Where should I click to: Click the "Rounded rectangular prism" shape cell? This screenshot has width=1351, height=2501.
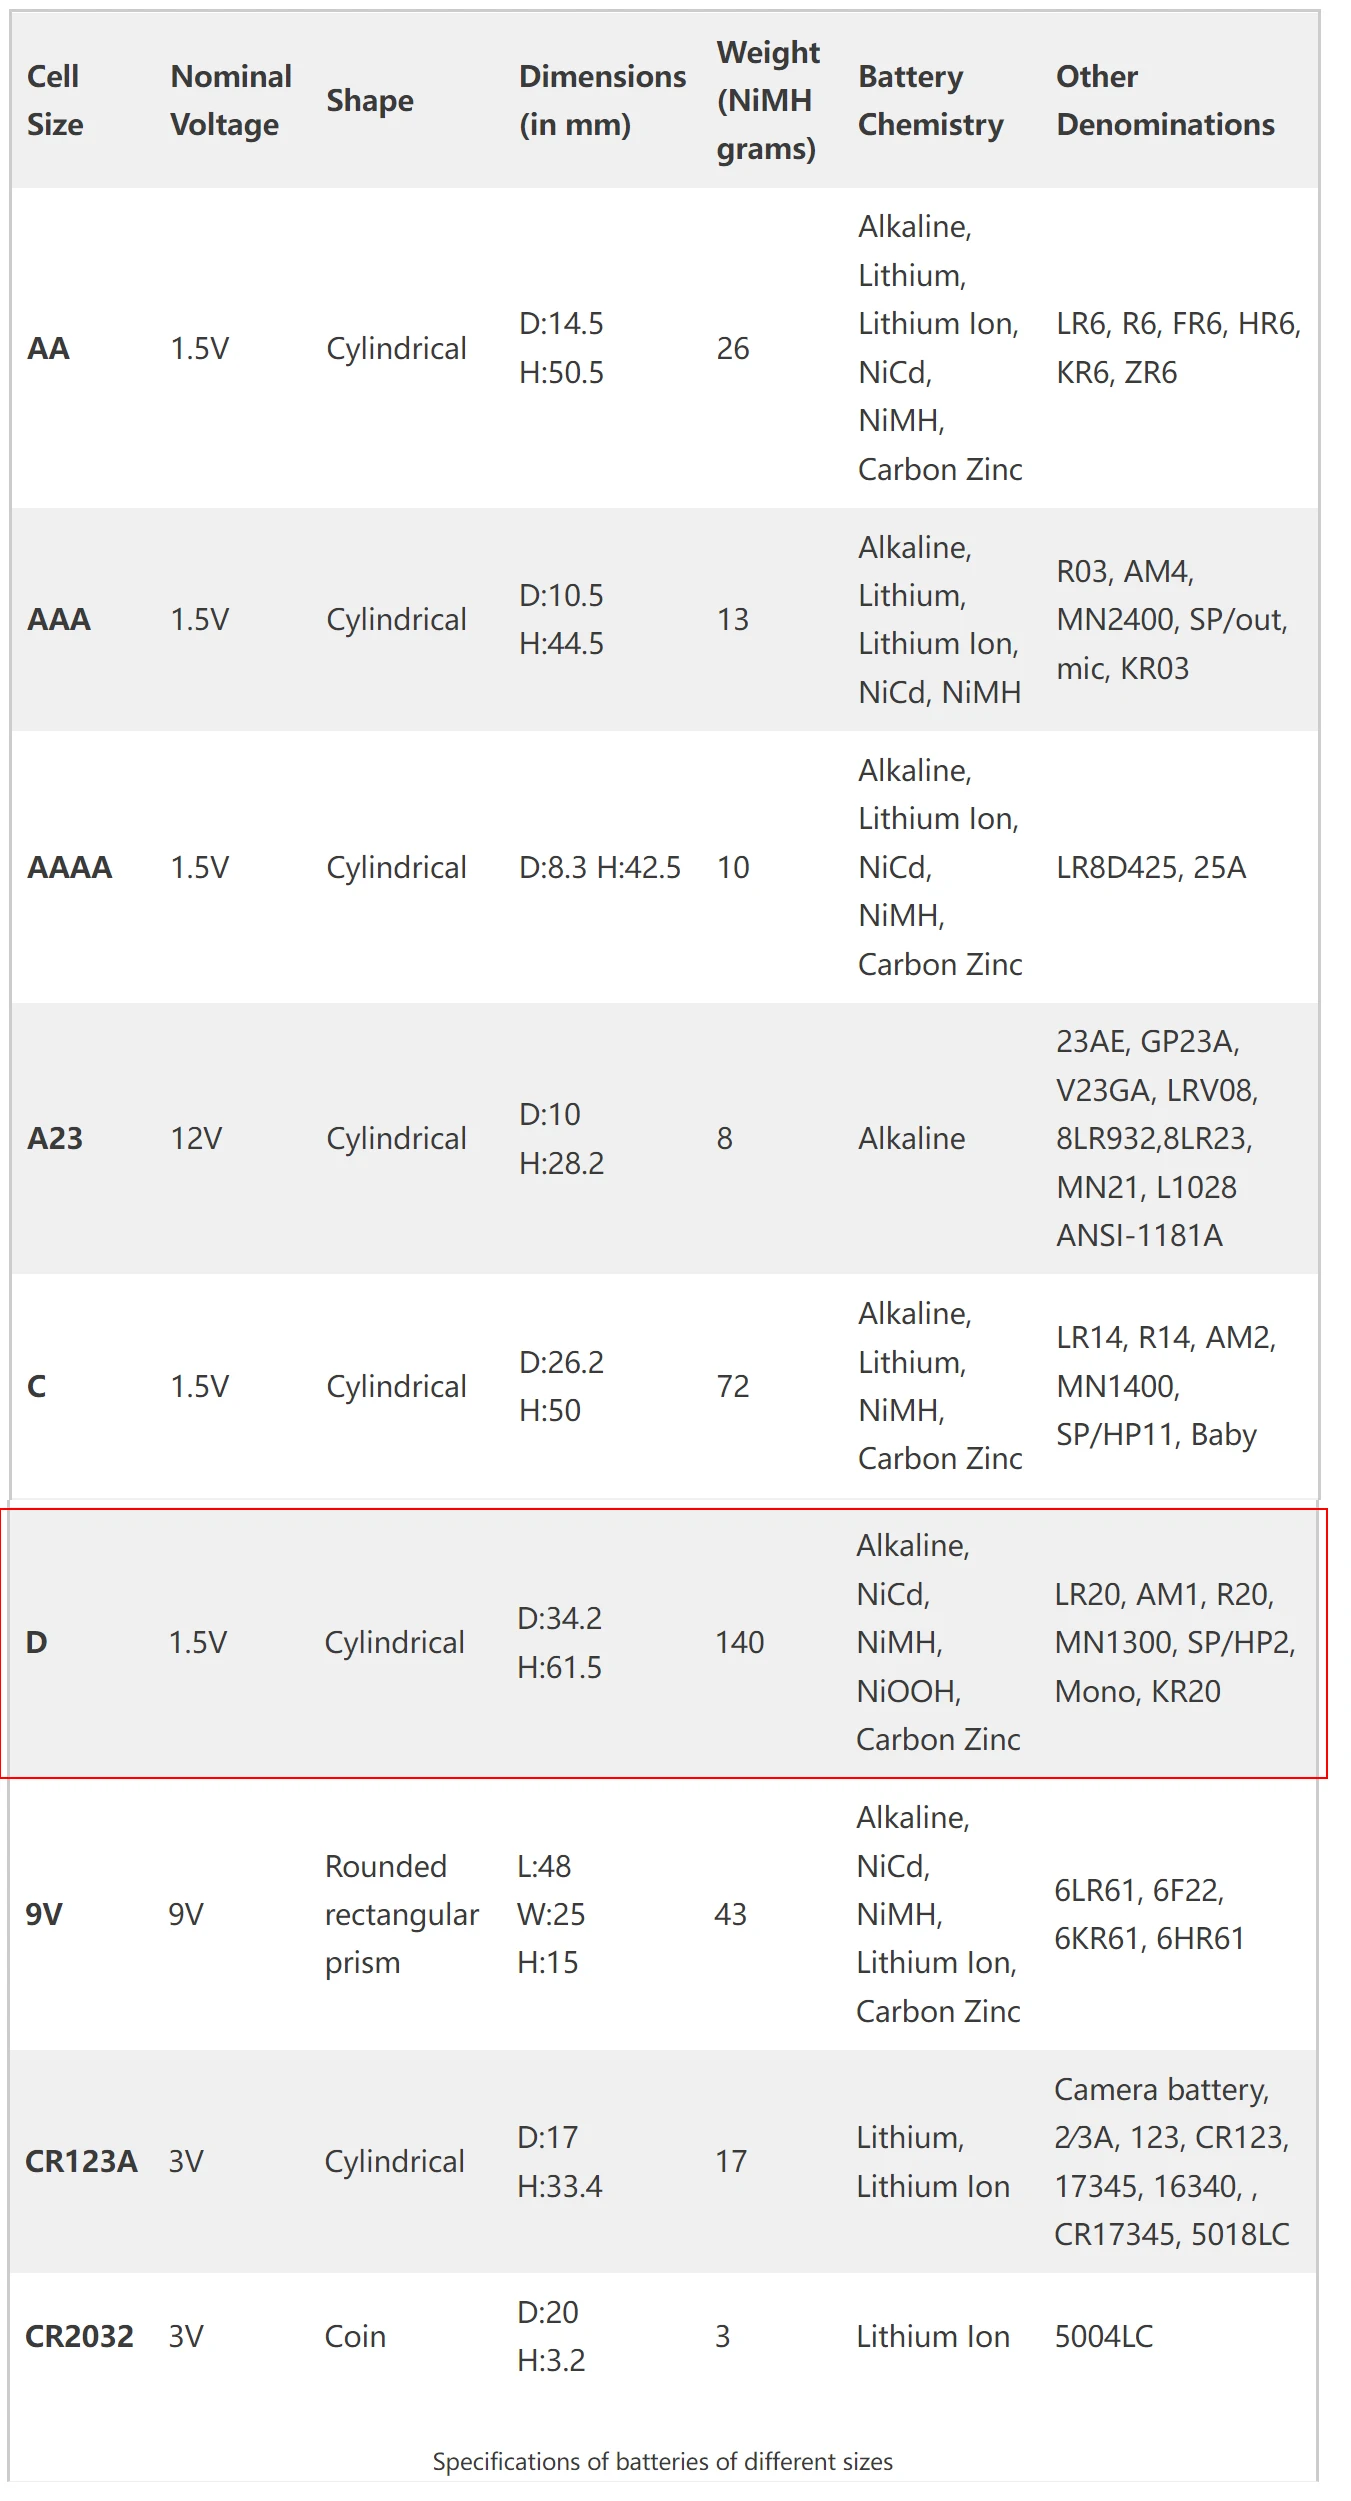coord(401,1914)
